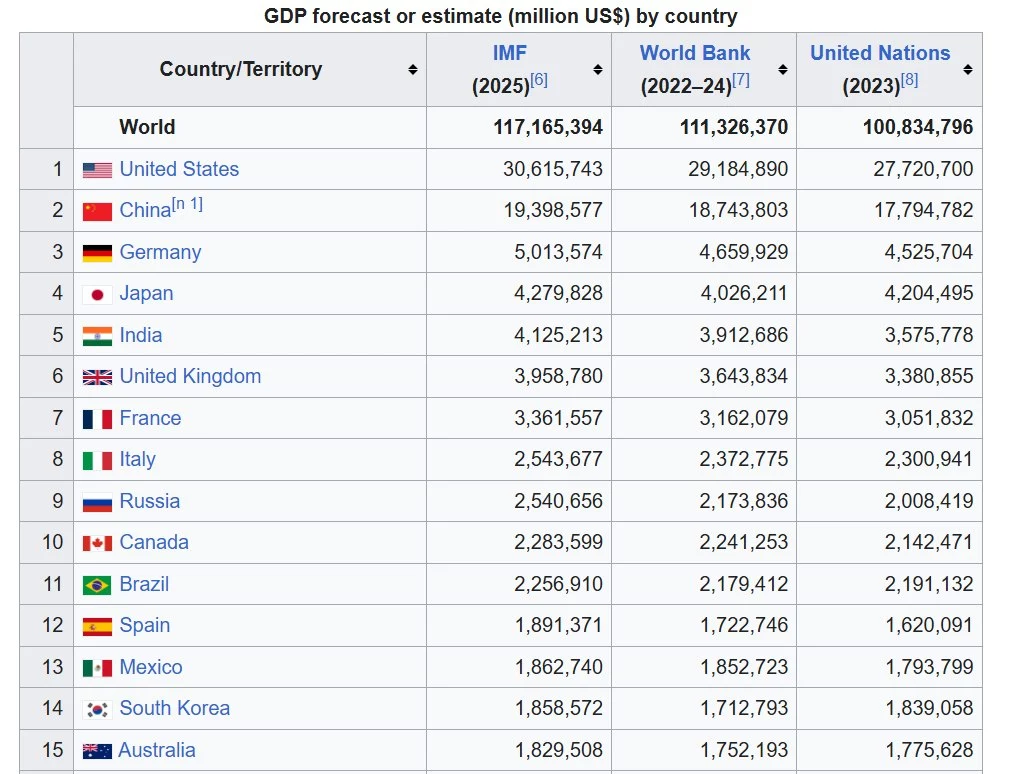
Task: Select World Bank world total 111,326,370
Action: click(734, 127)
